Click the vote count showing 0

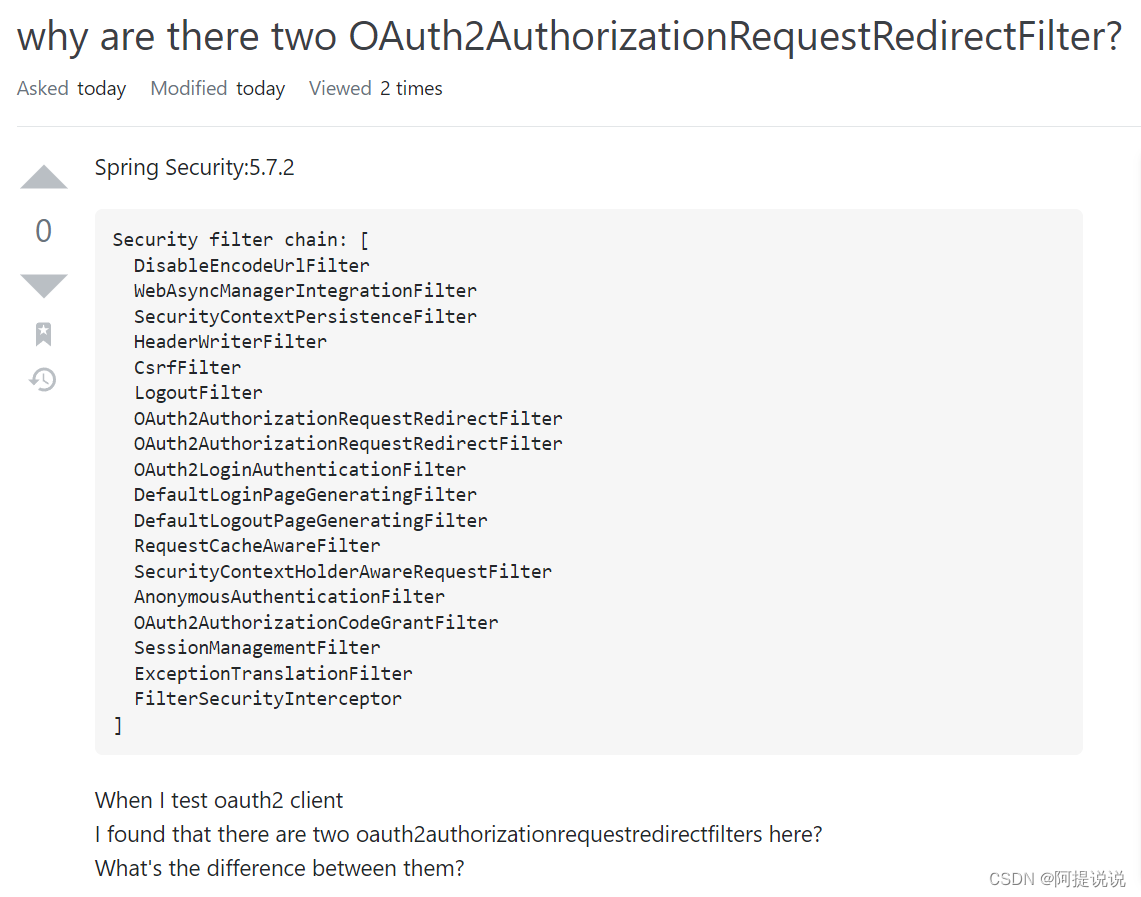pos(43,231)
